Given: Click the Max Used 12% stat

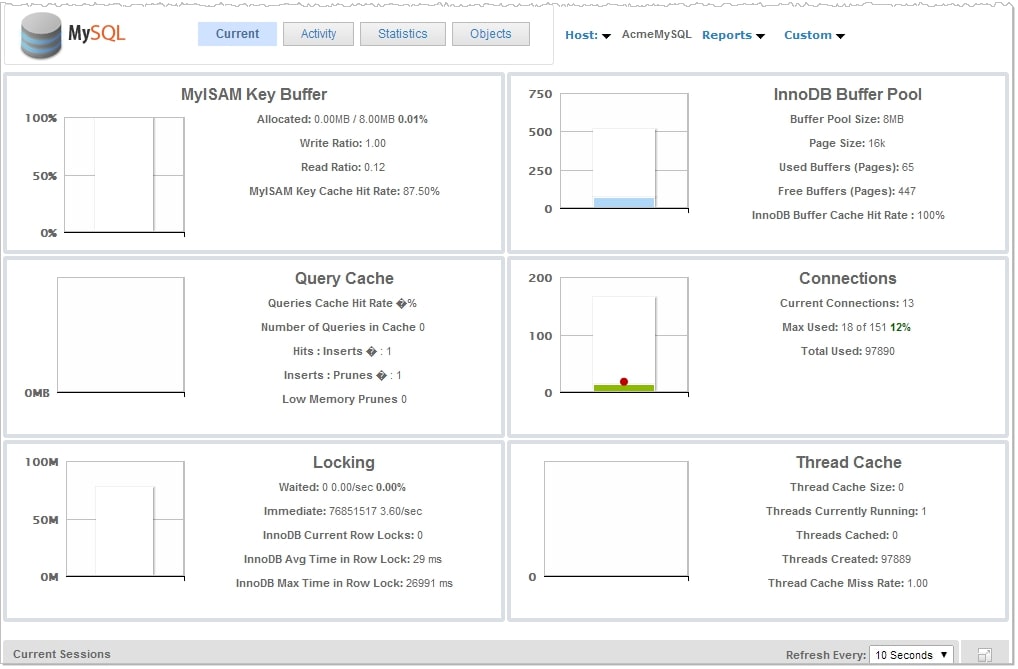Looking at the screenshot, I should pyautogui.click(x=847, y=327).
